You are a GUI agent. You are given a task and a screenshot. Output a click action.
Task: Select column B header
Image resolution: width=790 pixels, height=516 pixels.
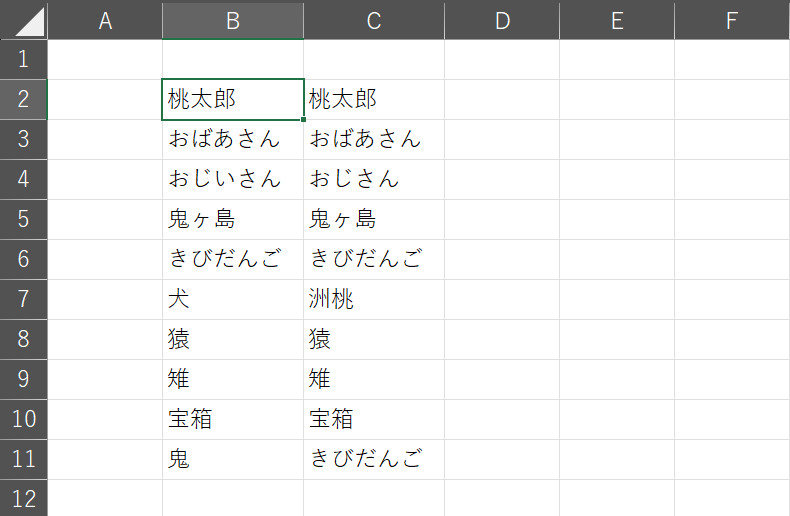pos(233,20)
